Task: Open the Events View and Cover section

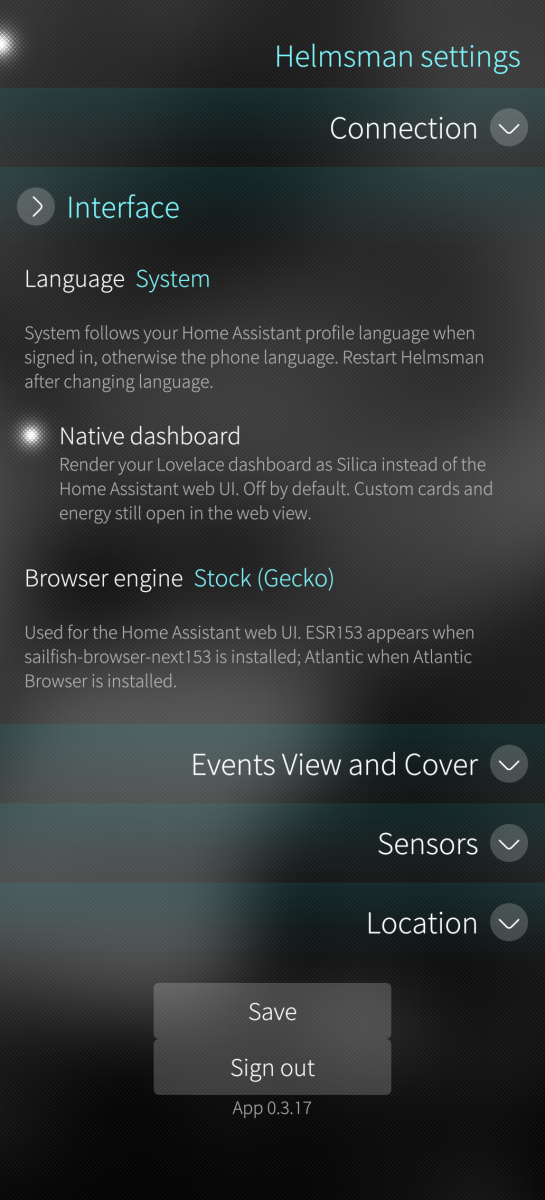Action: [x=272, y=765]
